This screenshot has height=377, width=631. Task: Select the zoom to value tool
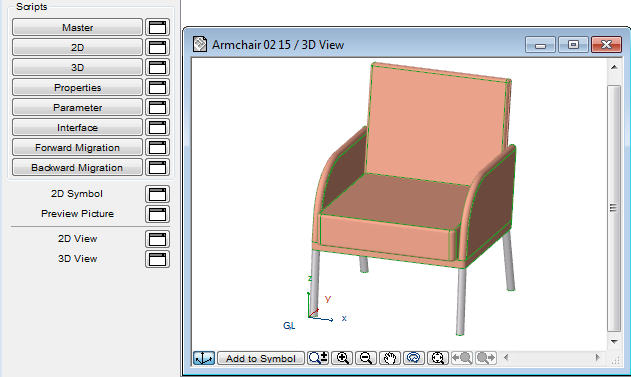(x=318, y=358)
